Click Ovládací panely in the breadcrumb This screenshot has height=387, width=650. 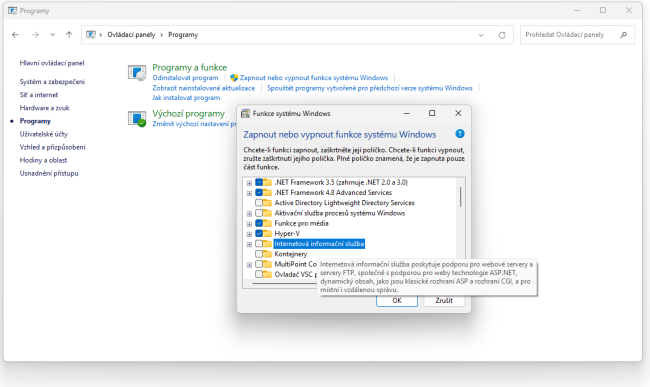(x=131, y=35)
